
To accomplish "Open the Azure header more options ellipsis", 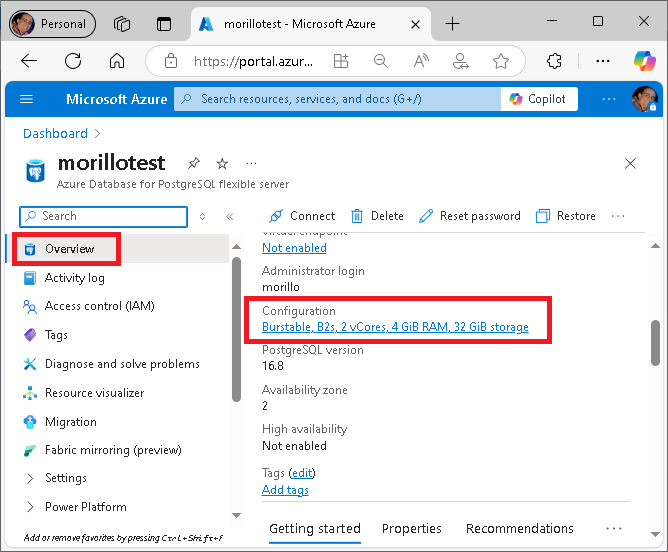I will (x=609, y=99).
